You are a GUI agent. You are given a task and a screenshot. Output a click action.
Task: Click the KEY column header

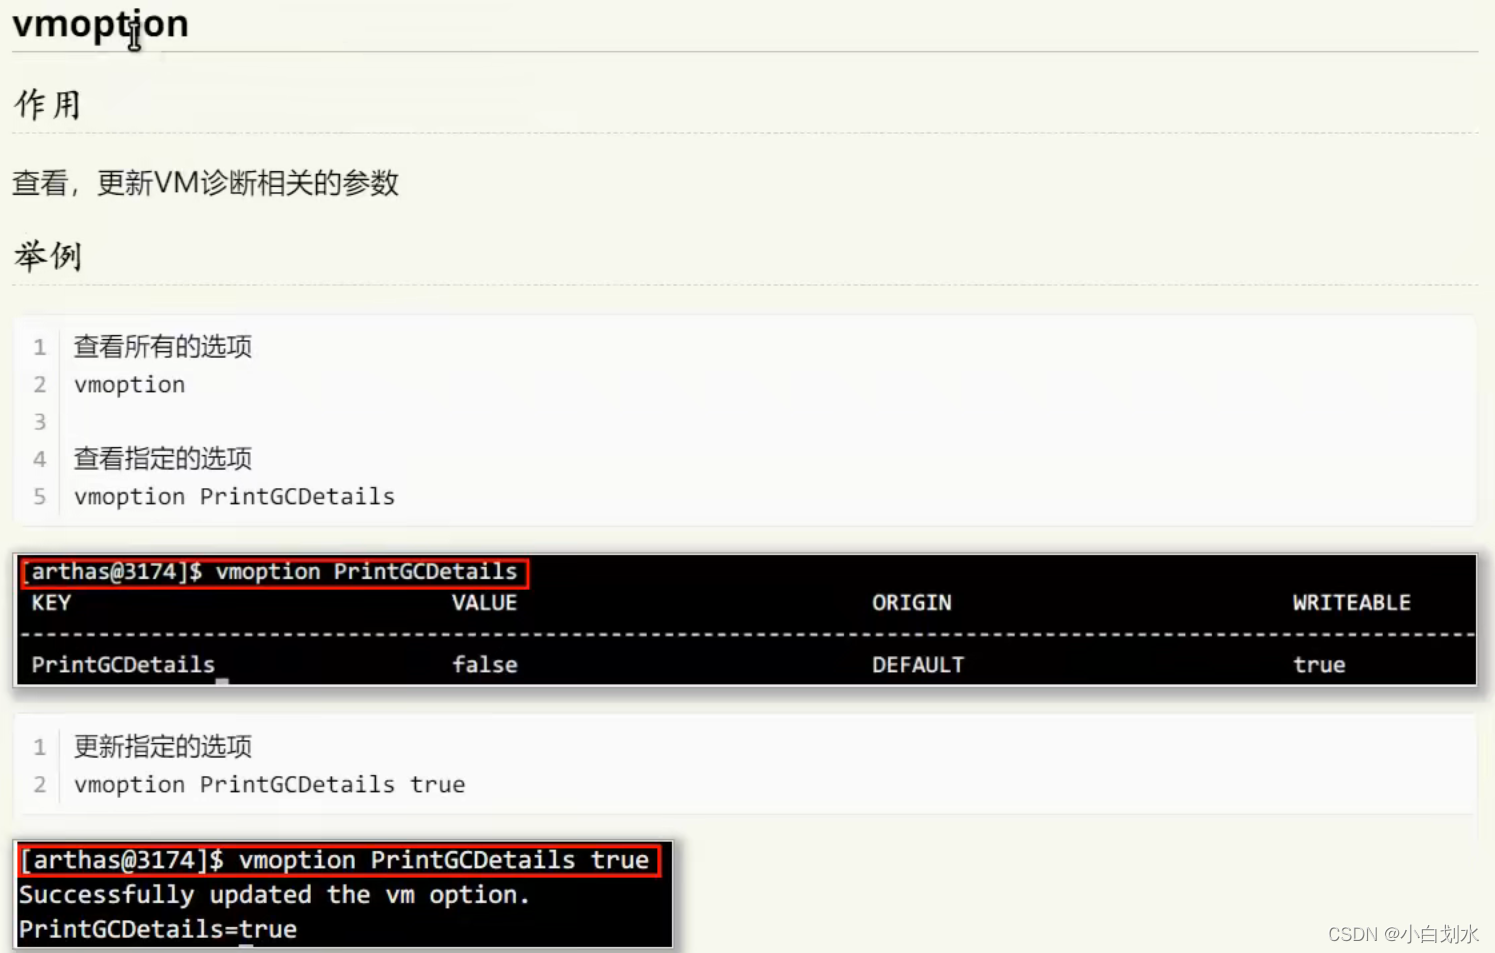(51, 603)
